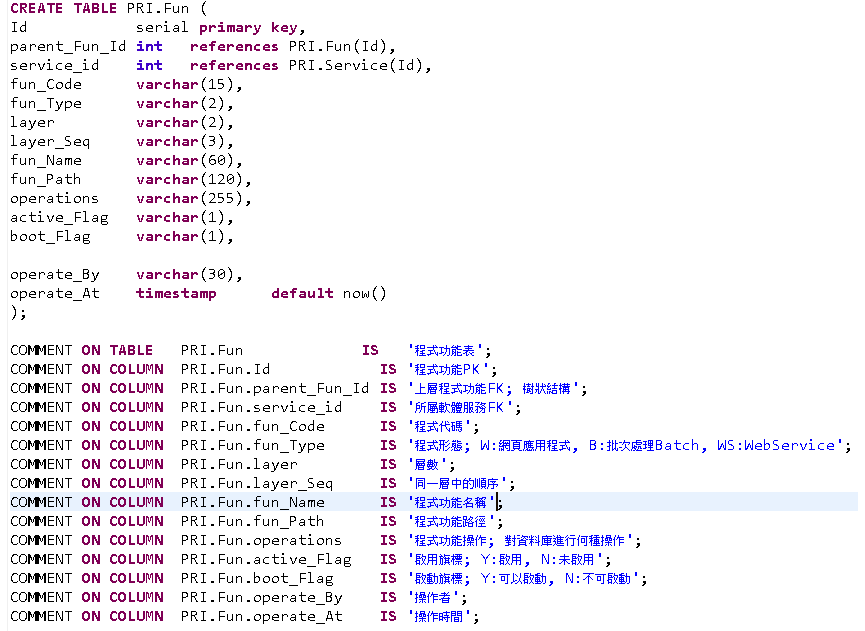This screenshot has height=631, width=865.
Task: Click 'varchar(15)' type of fun_Code
Action: pos(185,84)
